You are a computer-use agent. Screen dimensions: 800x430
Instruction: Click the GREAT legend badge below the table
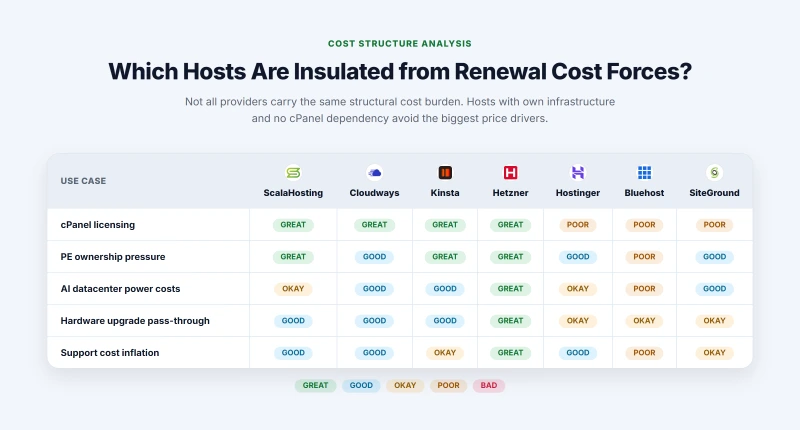315,385
